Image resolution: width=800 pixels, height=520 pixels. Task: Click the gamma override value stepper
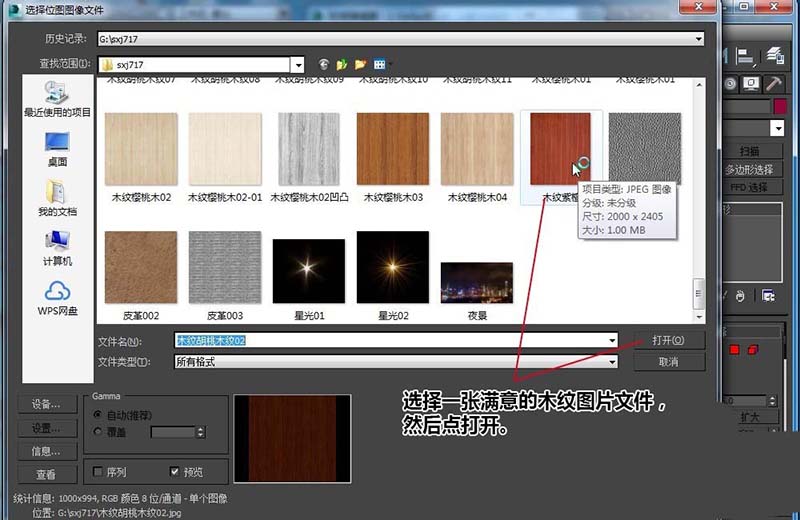pos(201,432)
